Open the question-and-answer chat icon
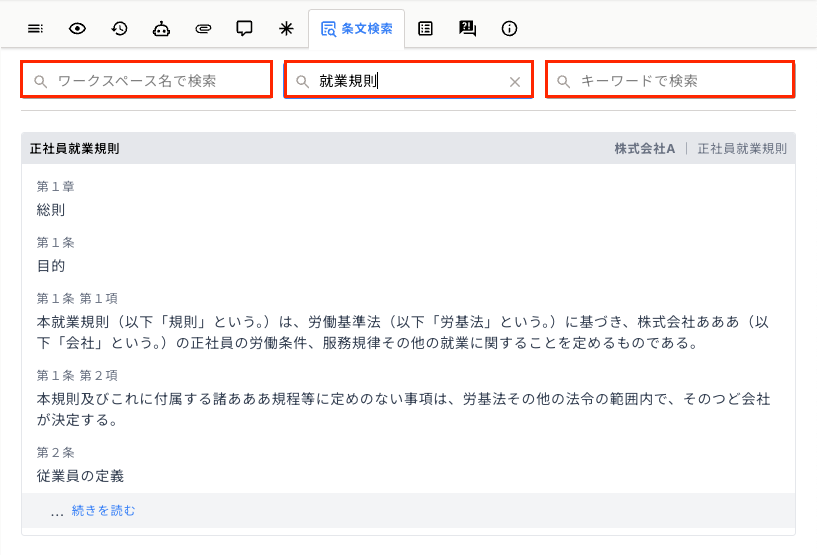The image size is (817, 555). point(467,29)
